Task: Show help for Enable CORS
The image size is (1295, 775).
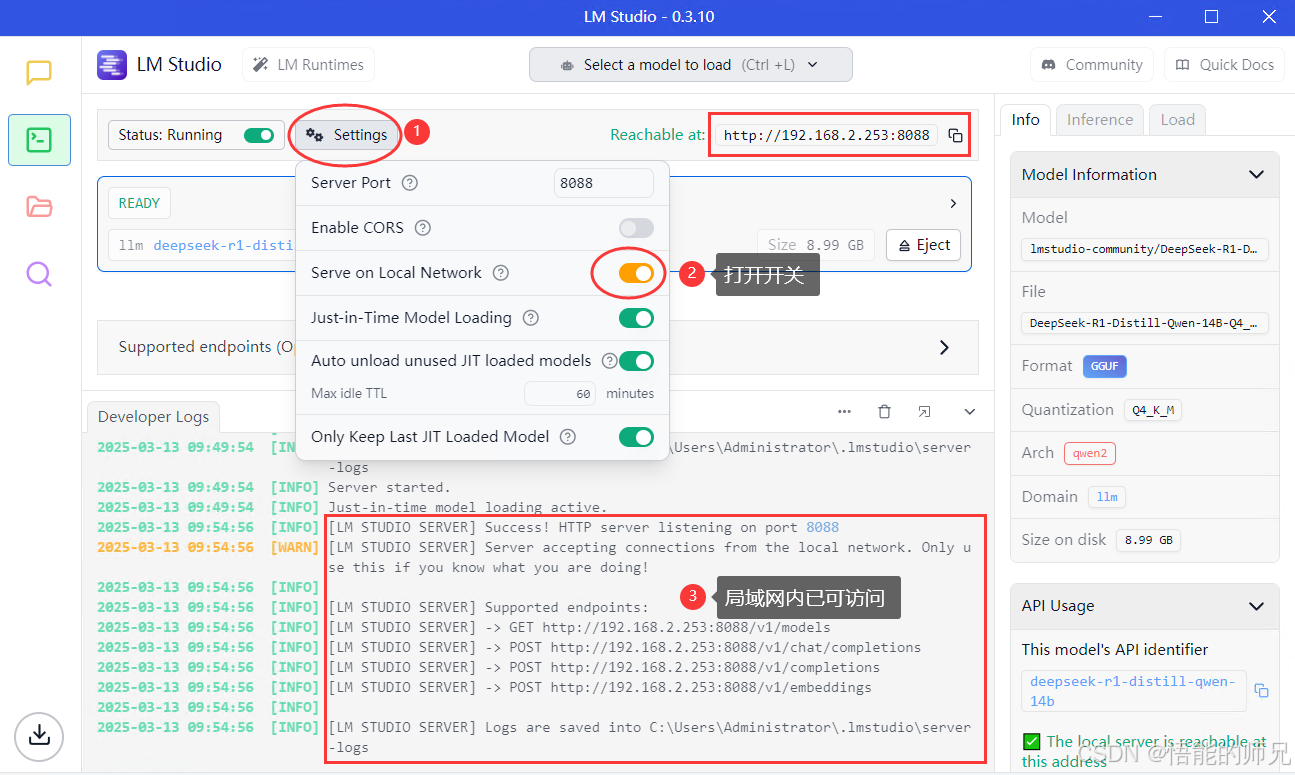Action: coord(423,228)
